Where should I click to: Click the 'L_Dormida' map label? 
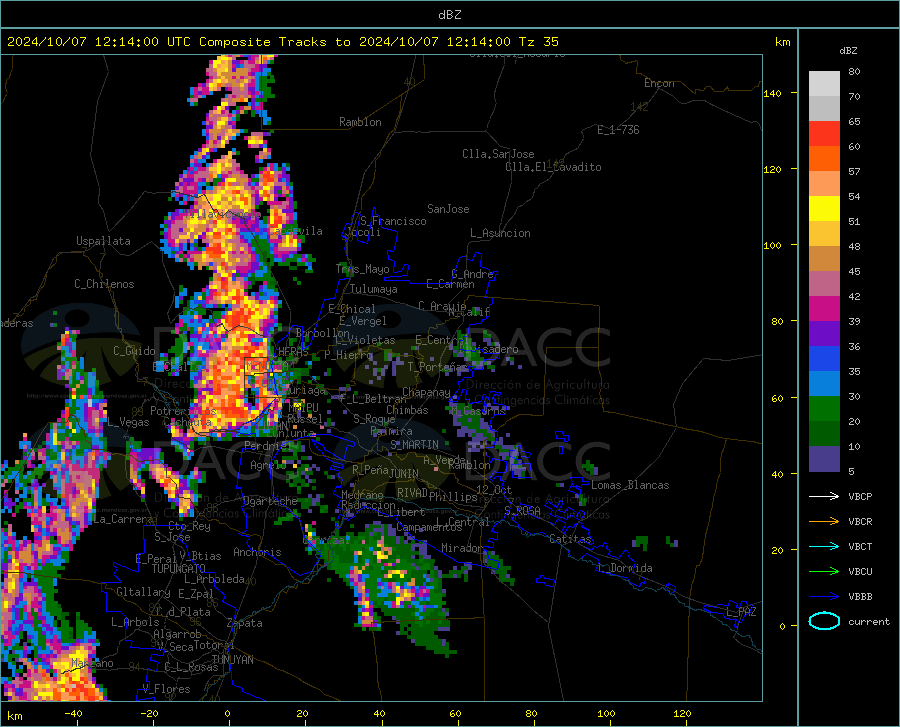point(625,568)
